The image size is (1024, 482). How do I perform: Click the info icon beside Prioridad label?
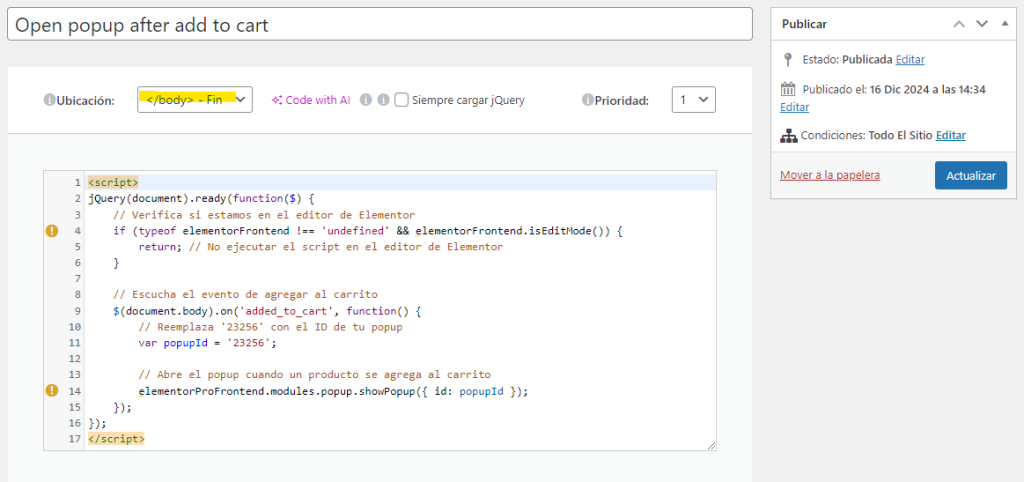pos(588,101)
